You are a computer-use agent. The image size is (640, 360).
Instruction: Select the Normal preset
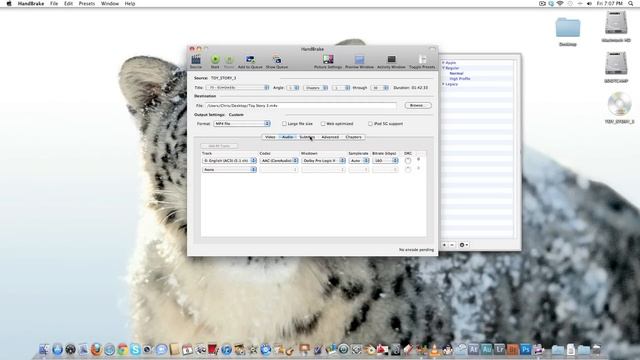[456, 73]
